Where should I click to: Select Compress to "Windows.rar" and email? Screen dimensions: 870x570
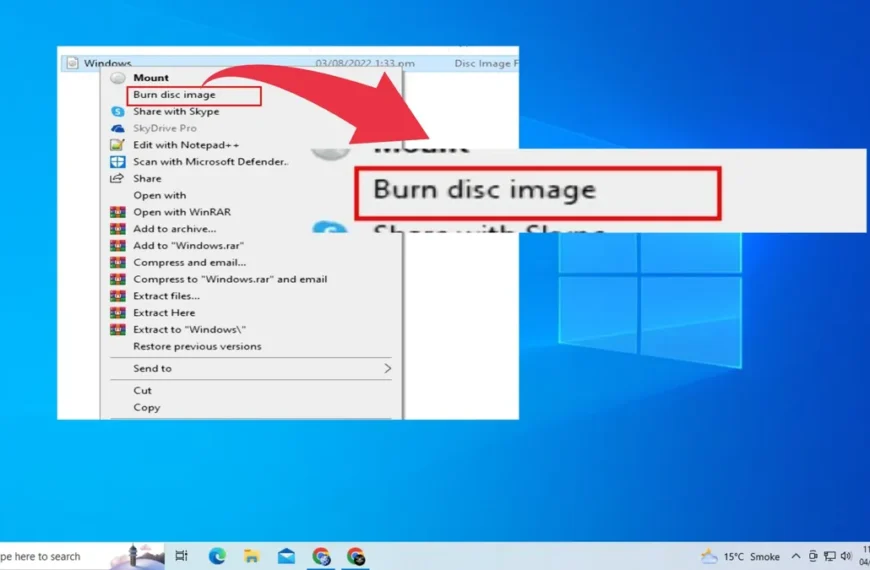click(x=230, y=279)
